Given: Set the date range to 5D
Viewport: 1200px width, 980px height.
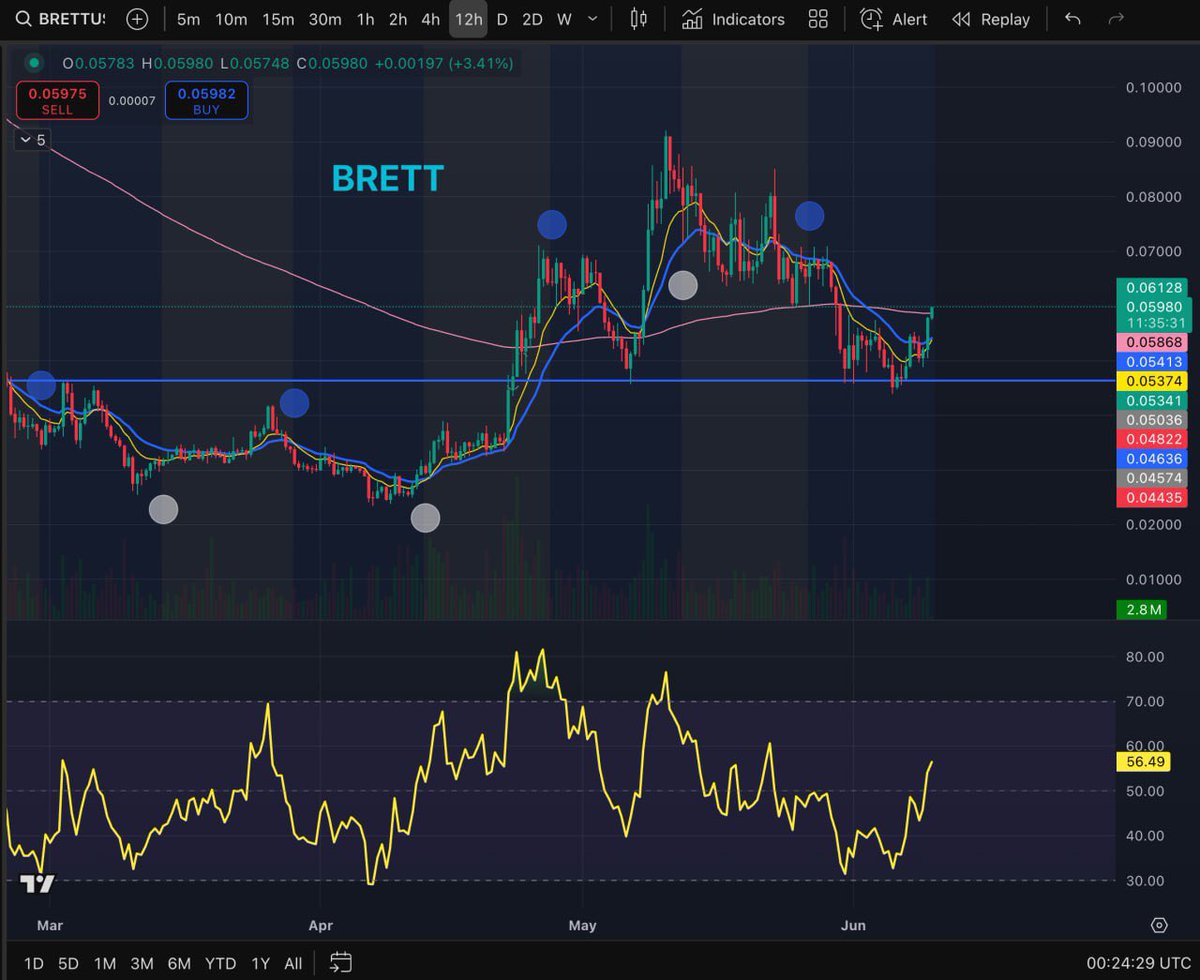Looking at the screenshot, I should 68,963.
